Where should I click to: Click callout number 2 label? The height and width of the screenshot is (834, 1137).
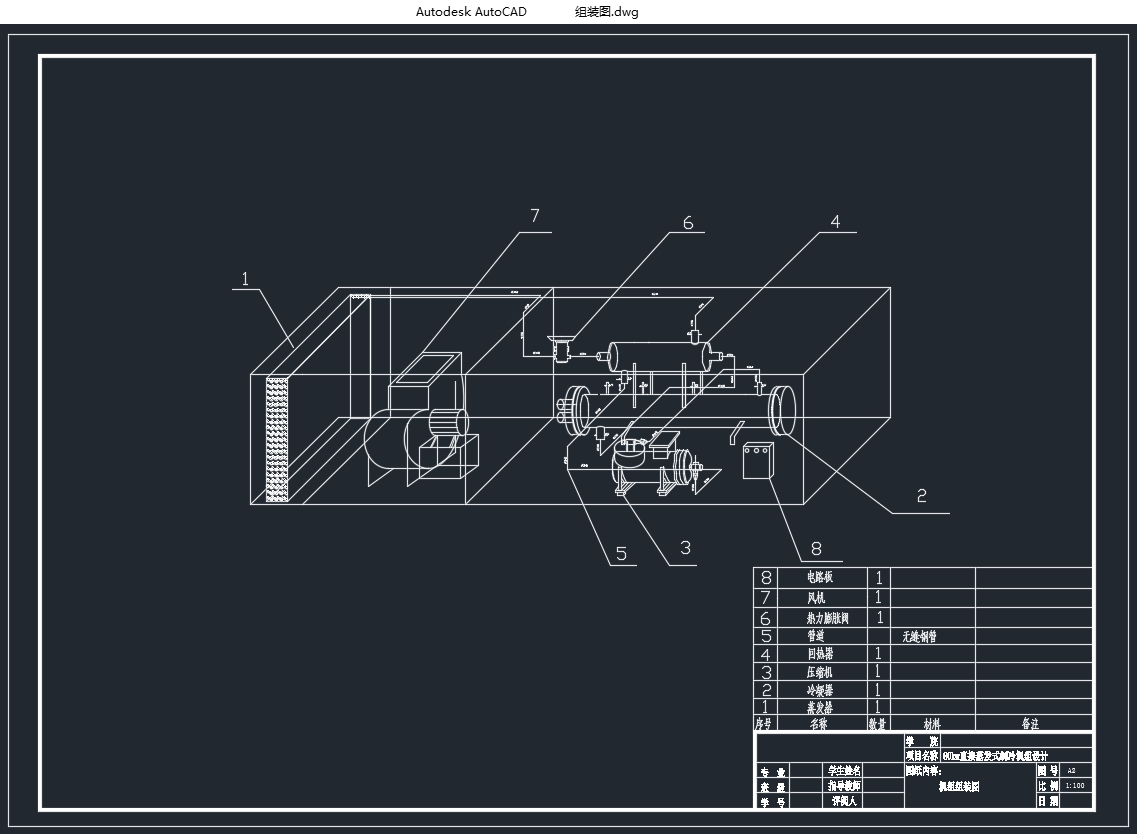point(921,496)
